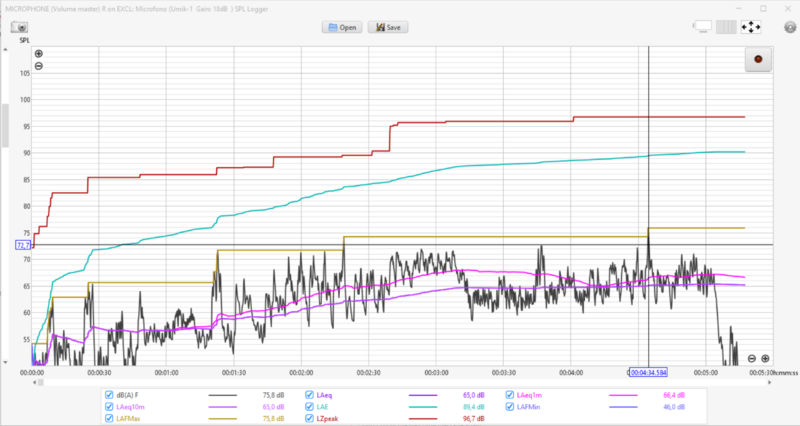Zoom in the SPL vertical axis
The width and height of the screenshot is (800, 426).
click(39, 54)
